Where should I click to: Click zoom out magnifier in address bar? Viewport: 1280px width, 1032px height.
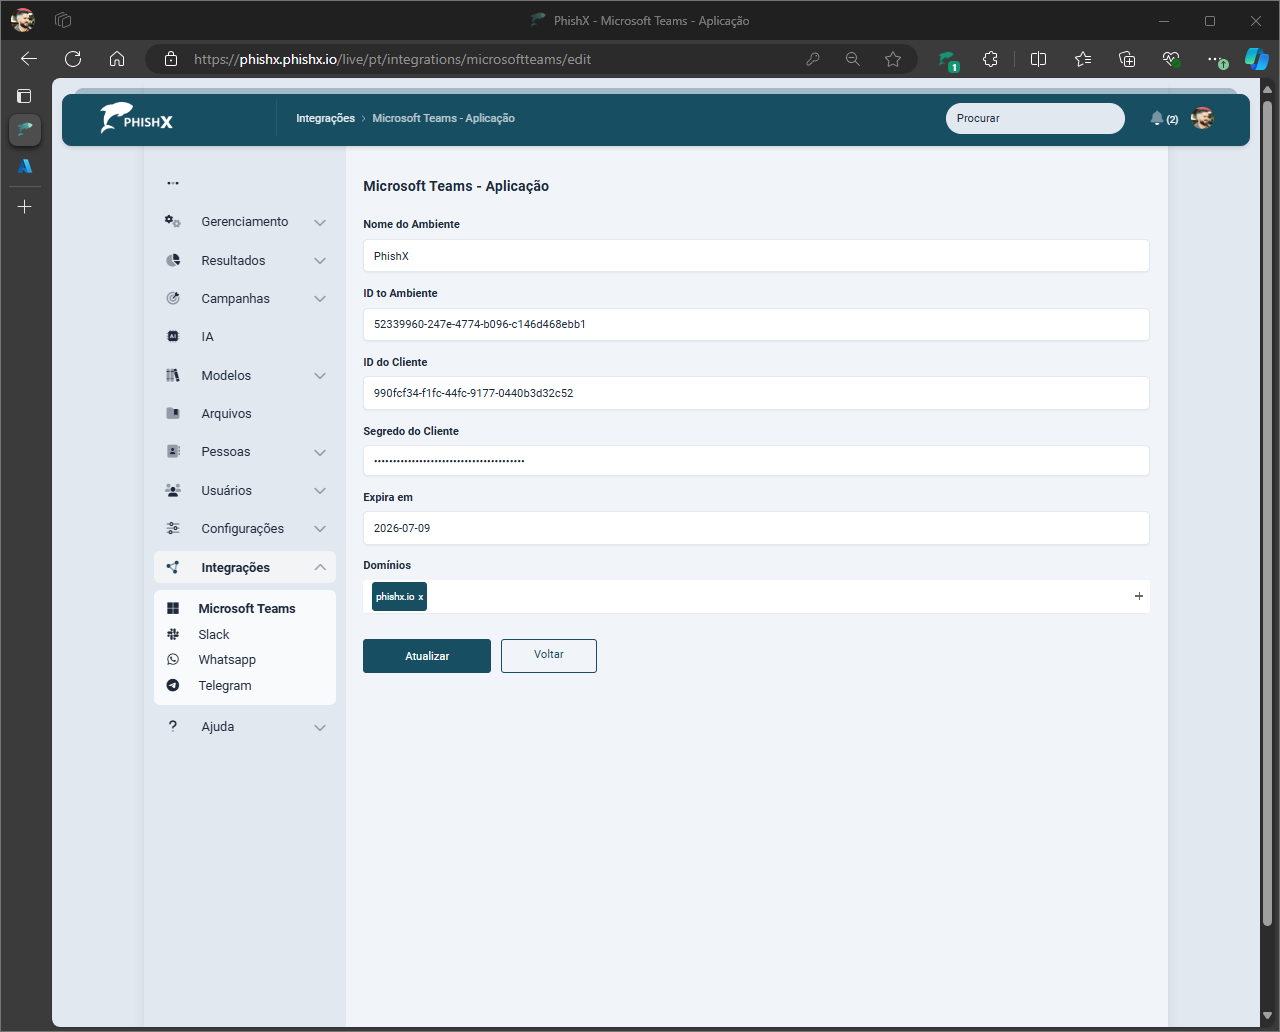(853, 59)
